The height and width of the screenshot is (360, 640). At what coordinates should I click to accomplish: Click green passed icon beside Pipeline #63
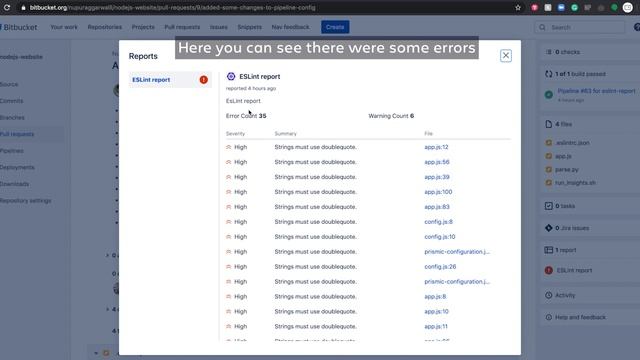549,95
